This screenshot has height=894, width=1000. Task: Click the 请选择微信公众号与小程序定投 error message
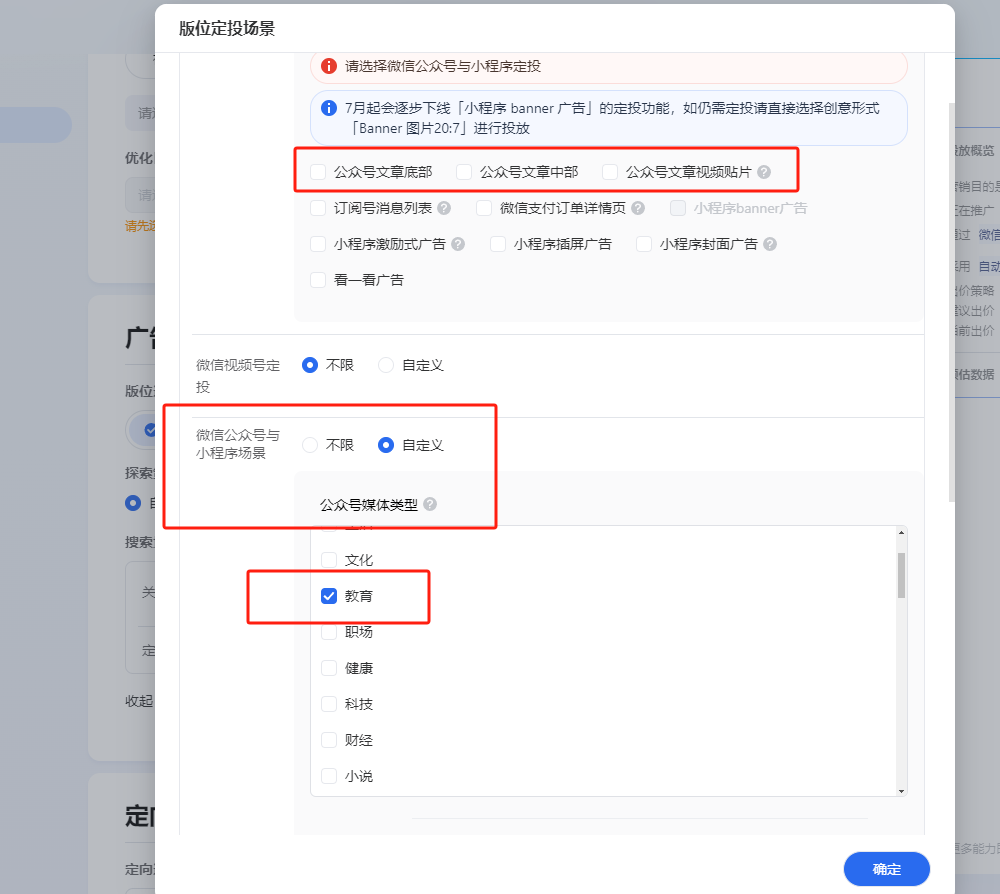pos(443,66)
